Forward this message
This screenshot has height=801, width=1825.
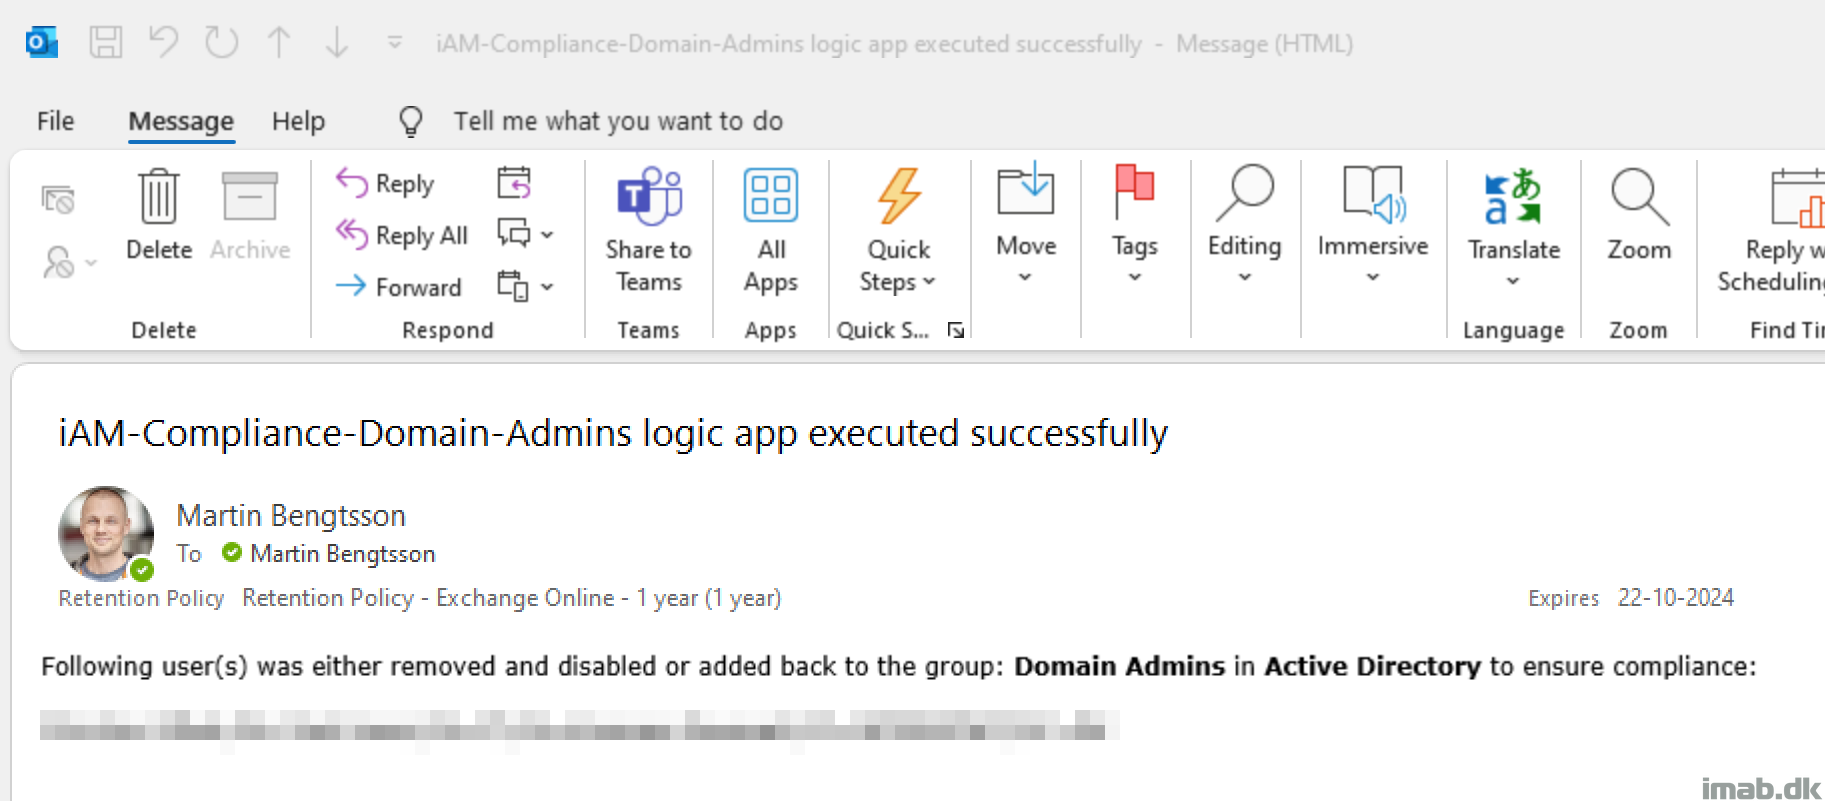click(399, 287)
